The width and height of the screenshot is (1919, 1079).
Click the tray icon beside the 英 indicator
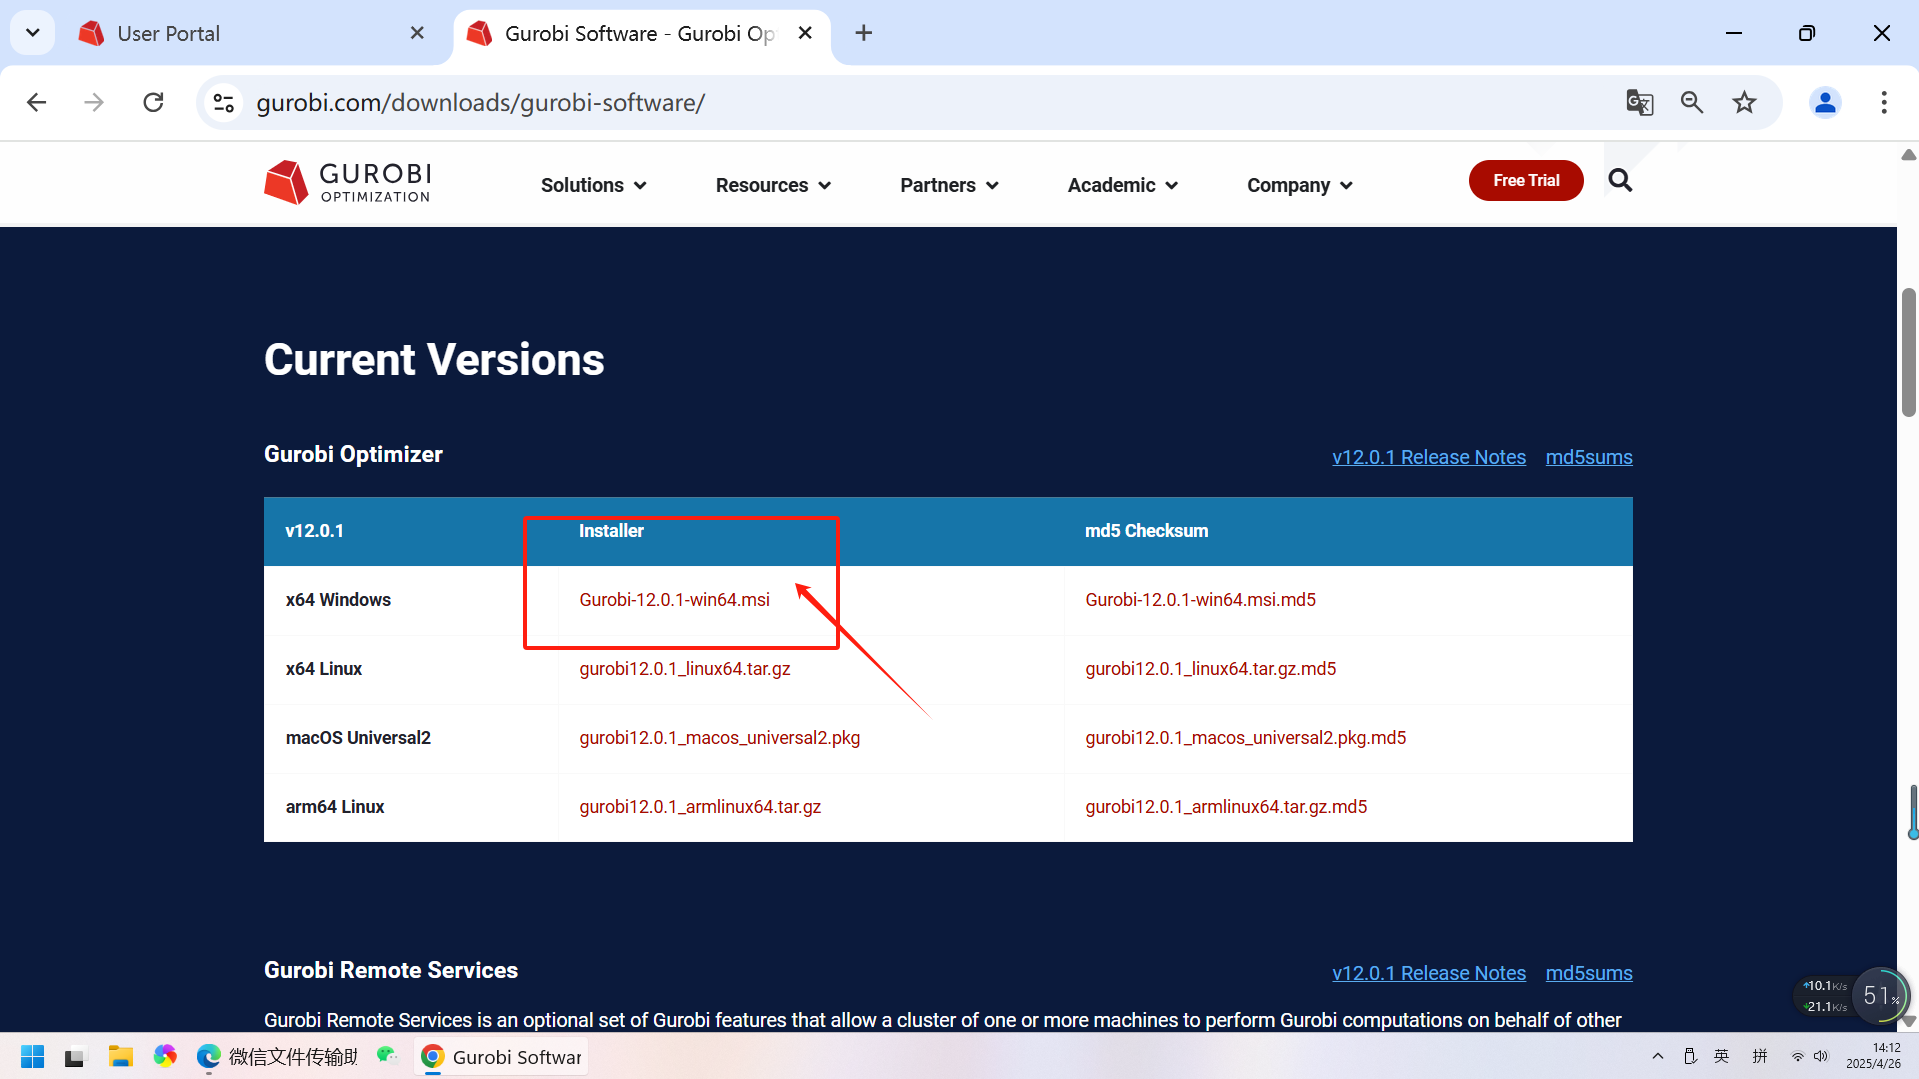pos(1690,1056)
